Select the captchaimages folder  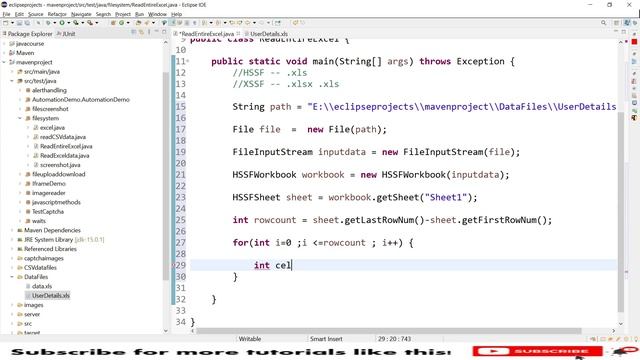[44, 258]
